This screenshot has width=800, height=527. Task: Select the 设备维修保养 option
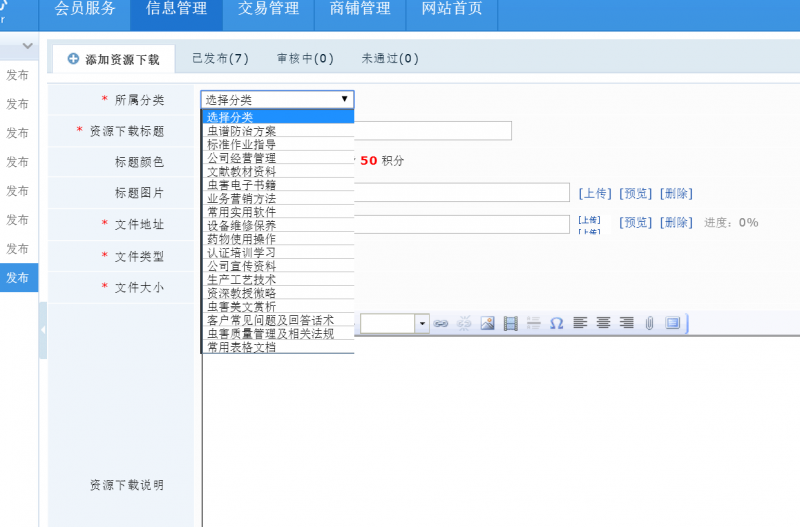[x=278, y=225]
